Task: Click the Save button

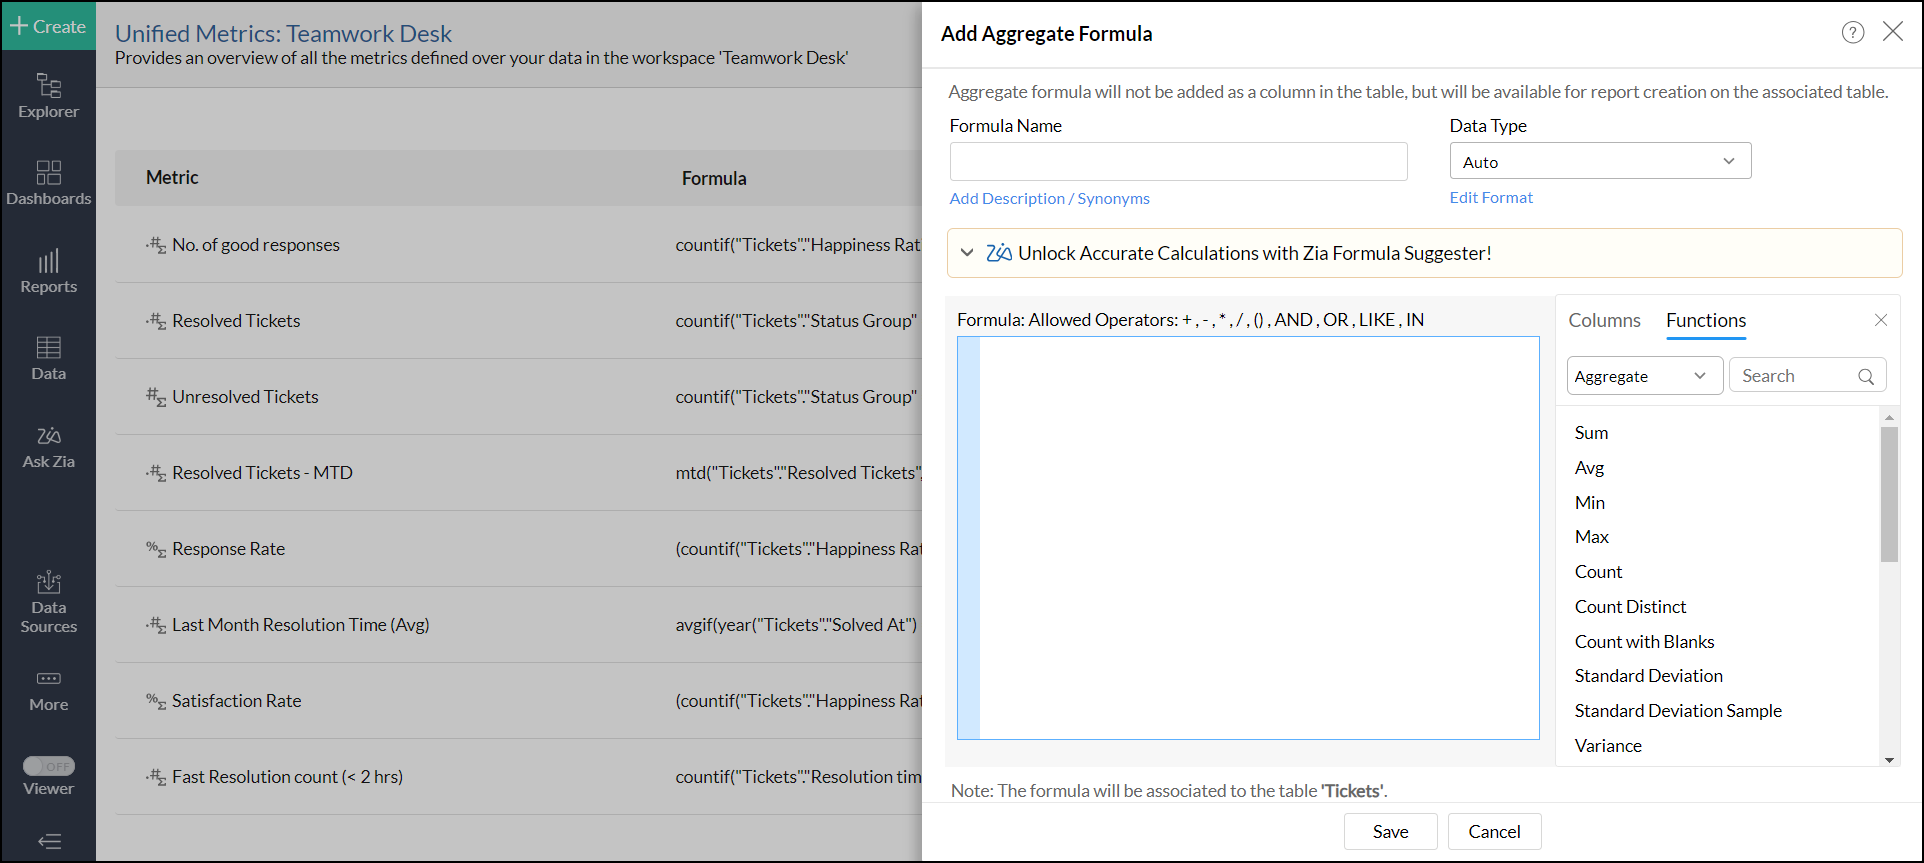Action: pyautogui.click(x=1390, y=831)
